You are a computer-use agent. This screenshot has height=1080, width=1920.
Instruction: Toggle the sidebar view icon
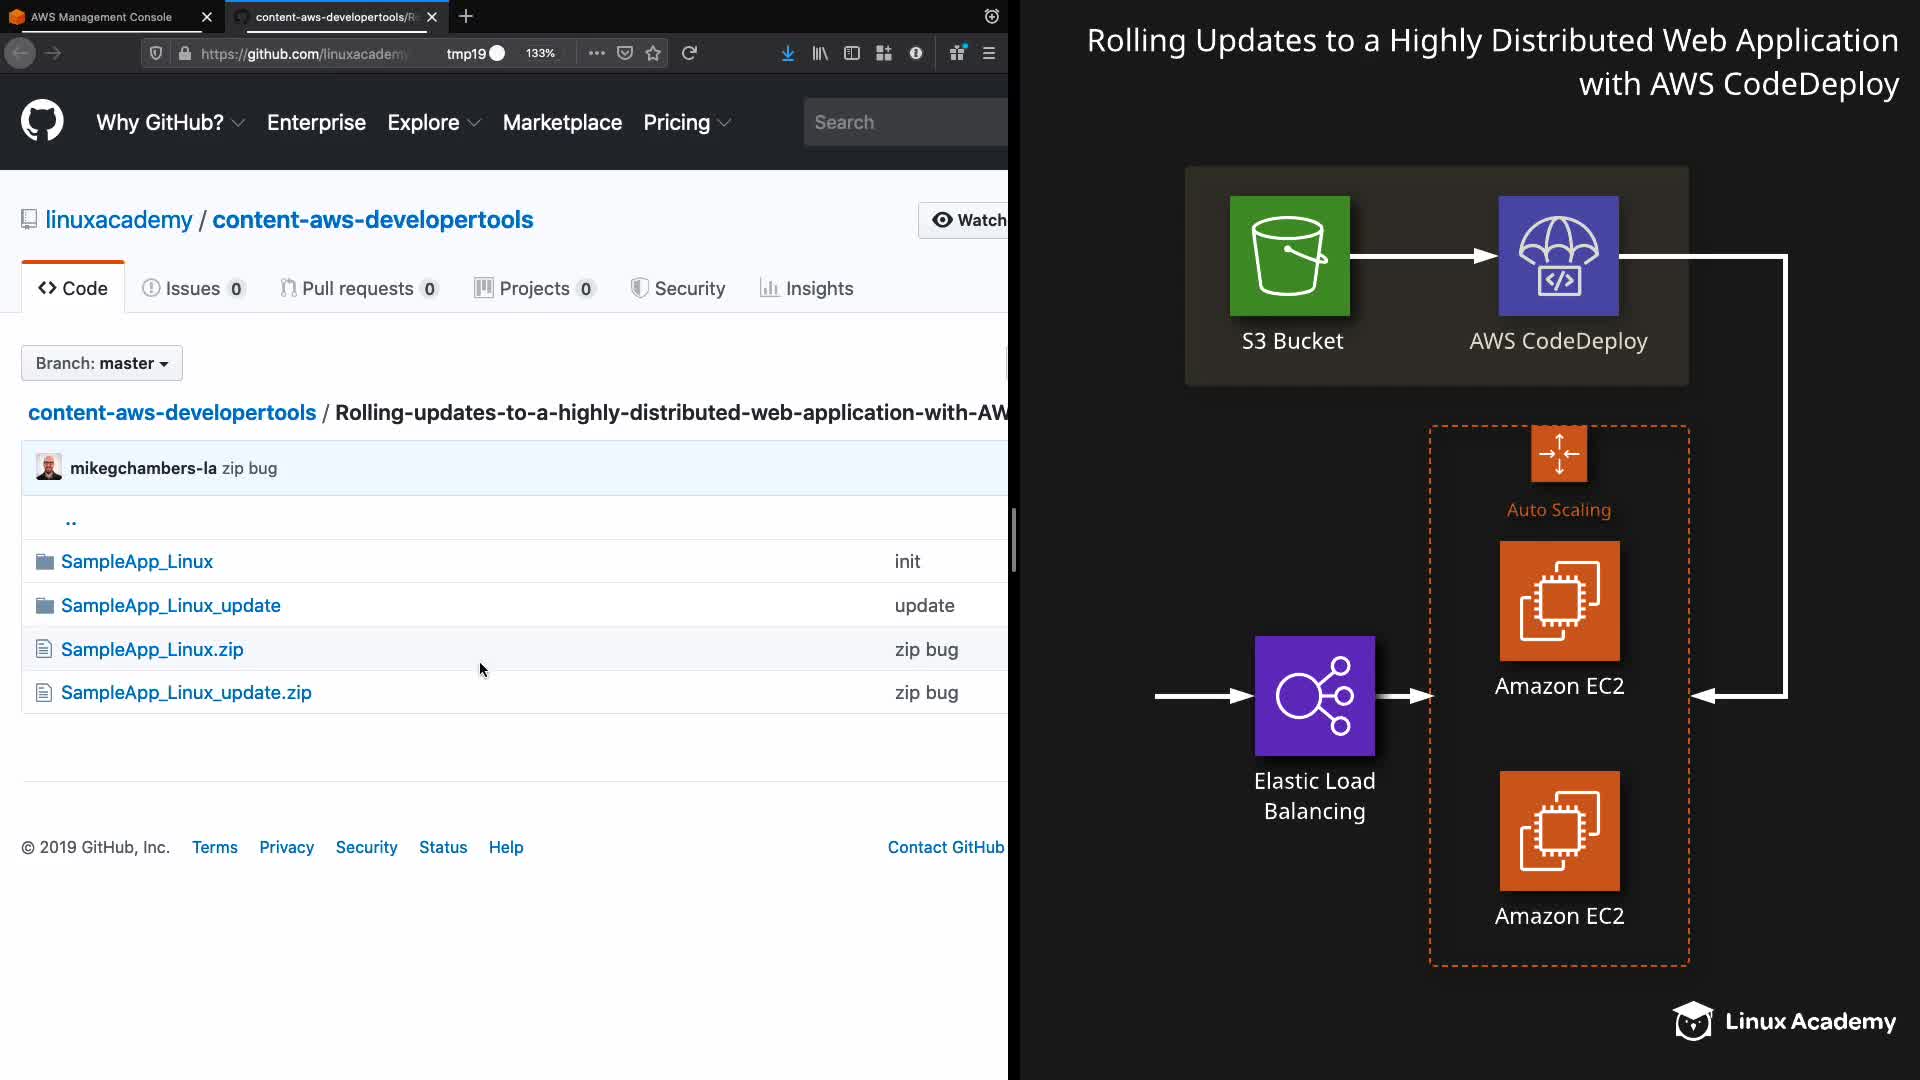coord(852,54)
